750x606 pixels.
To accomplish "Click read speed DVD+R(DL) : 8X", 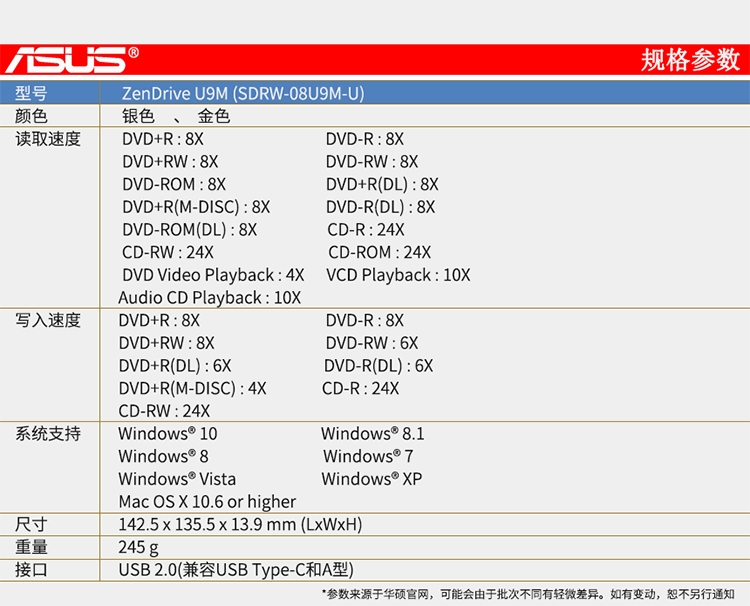I will point(382,184).
